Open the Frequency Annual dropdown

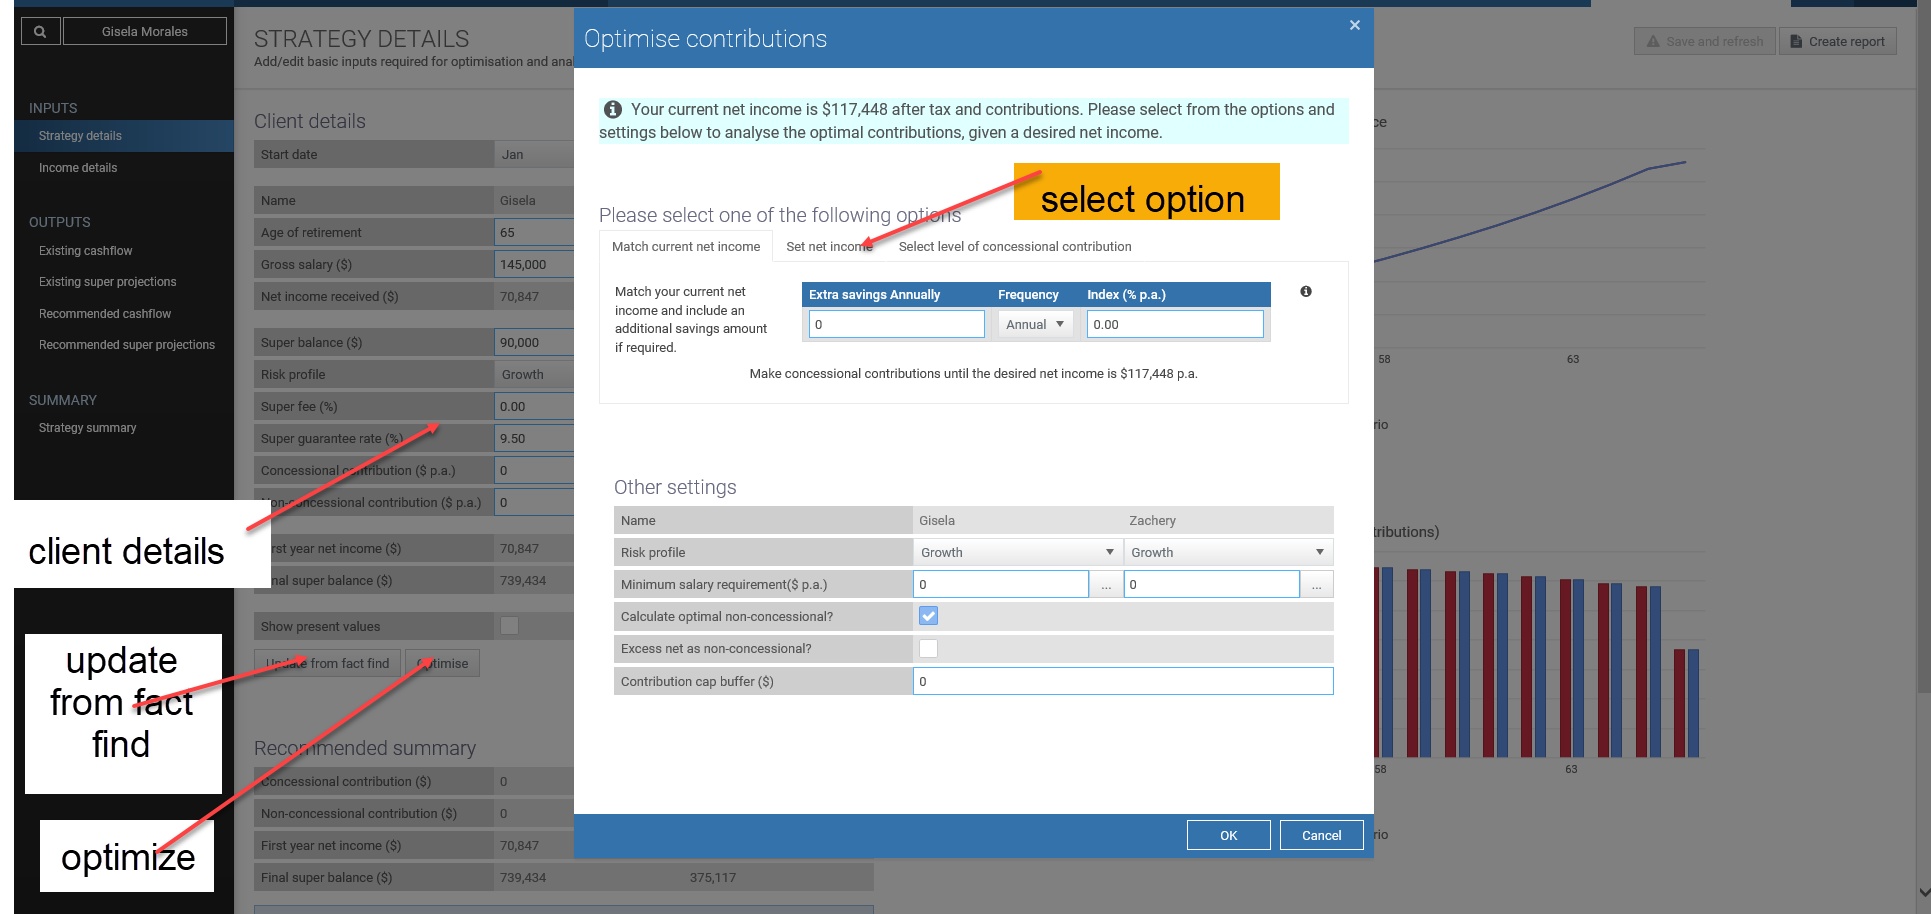pyautogui.click(x=1035, y=324)
